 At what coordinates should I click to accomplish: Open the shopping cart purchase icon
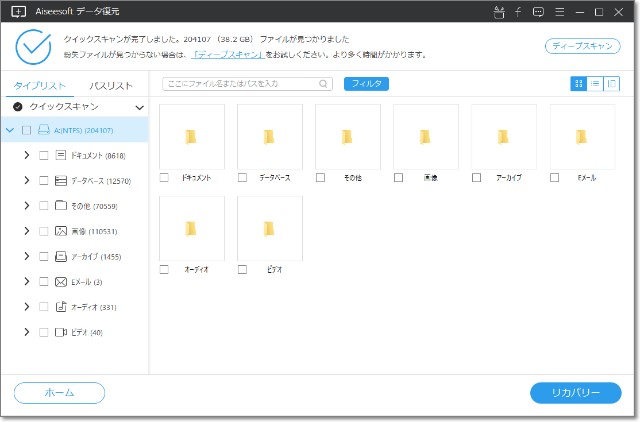[x=500, y=12]
